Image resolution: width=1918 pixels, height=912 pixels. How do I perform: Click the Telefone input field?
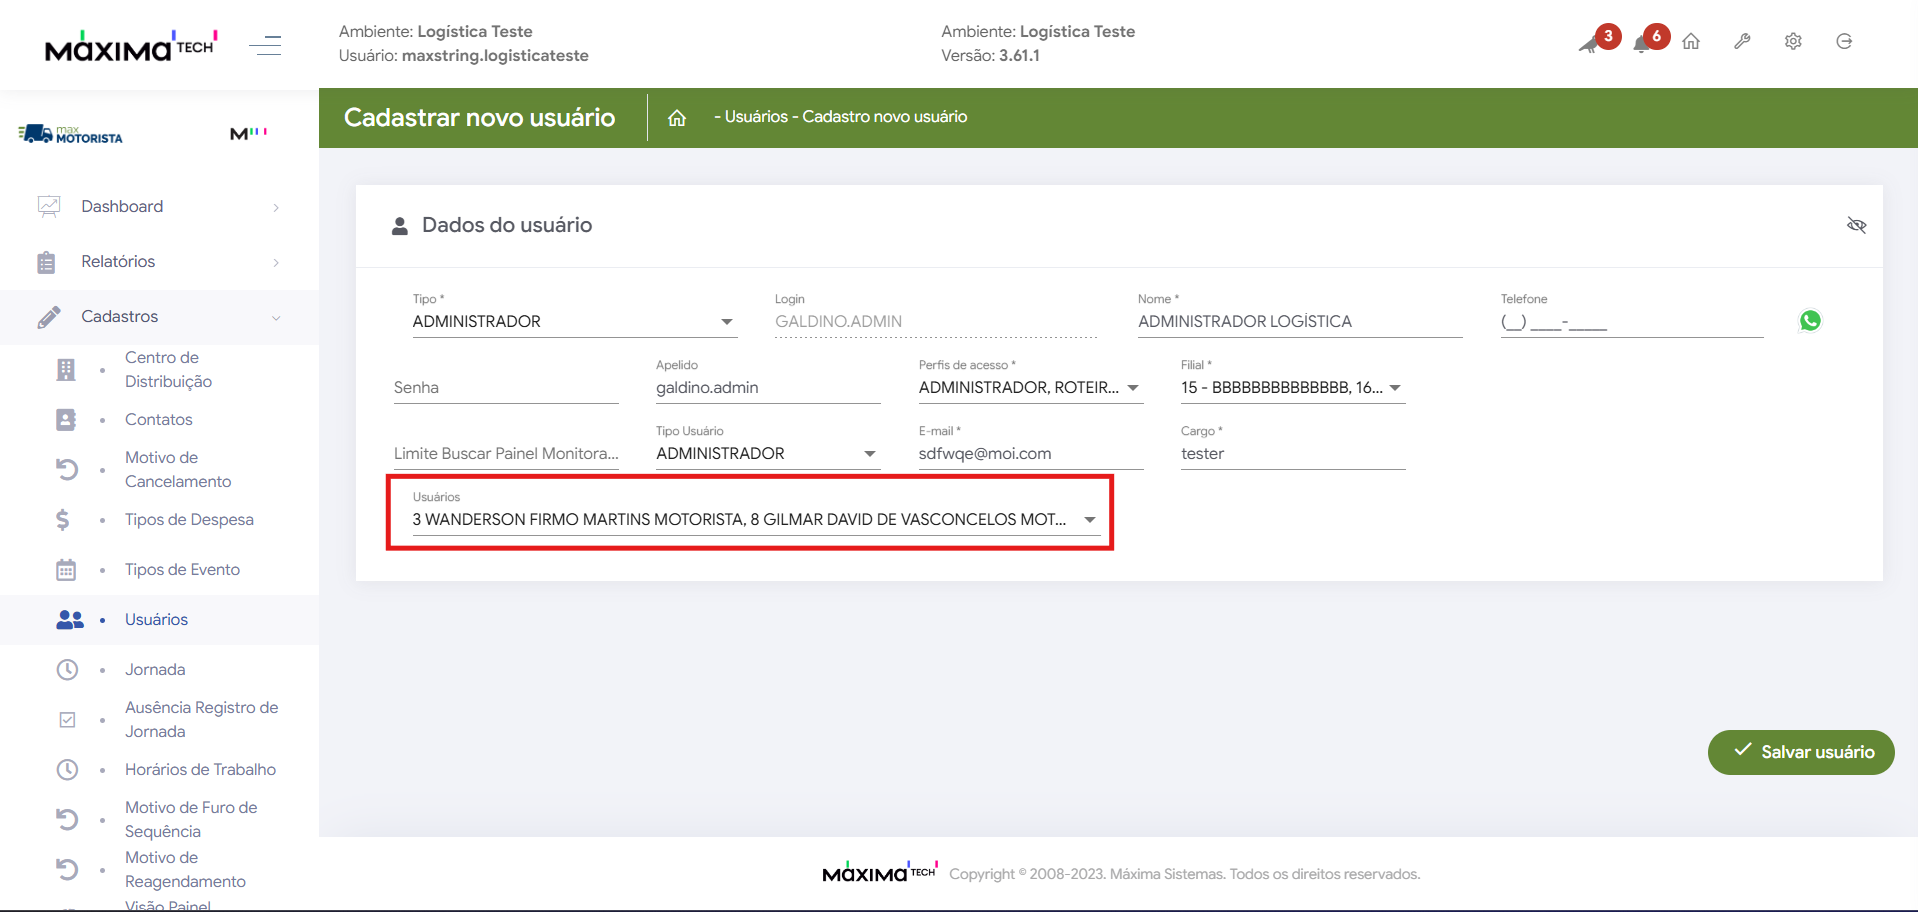pyautogui.click(x=1632, y=322)
